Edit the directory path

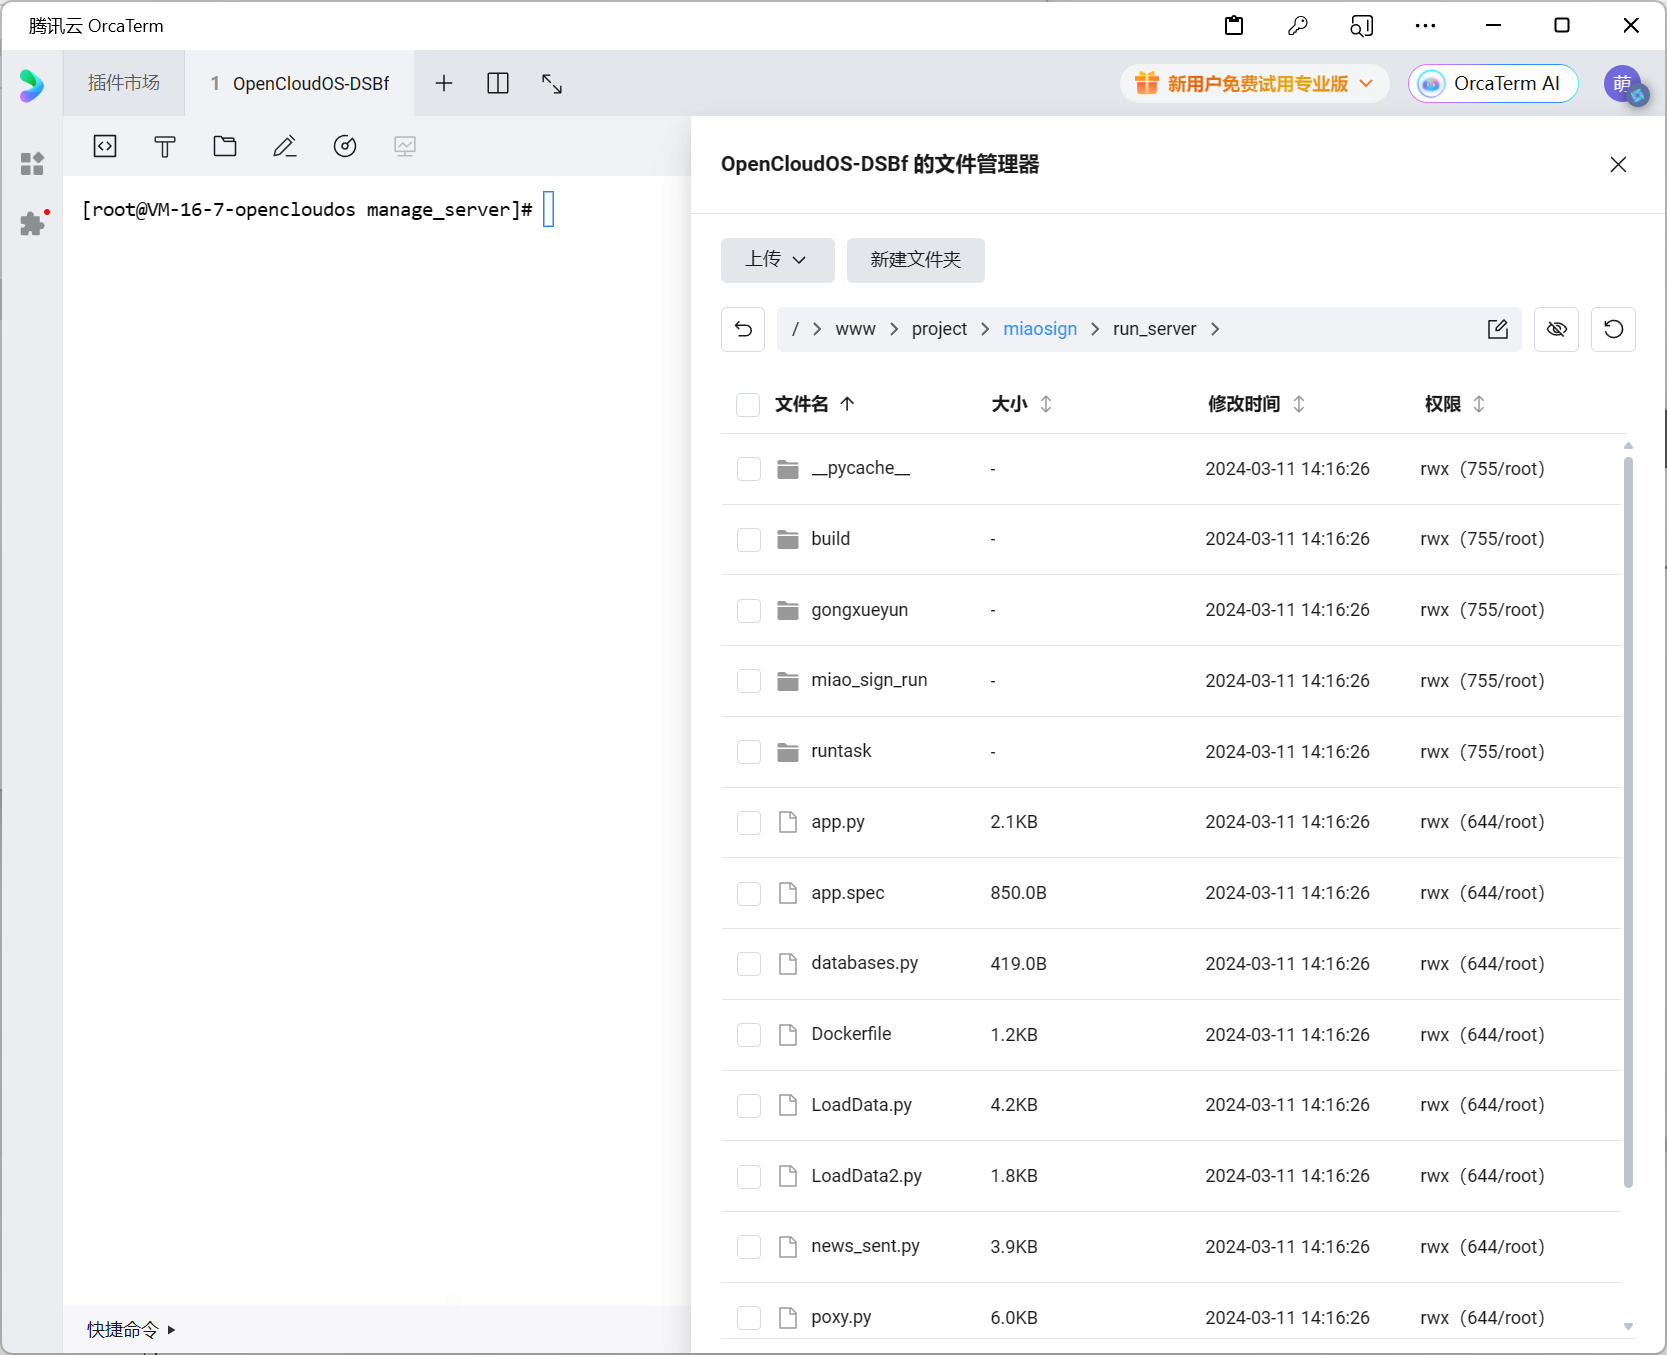pos(1497,329)
